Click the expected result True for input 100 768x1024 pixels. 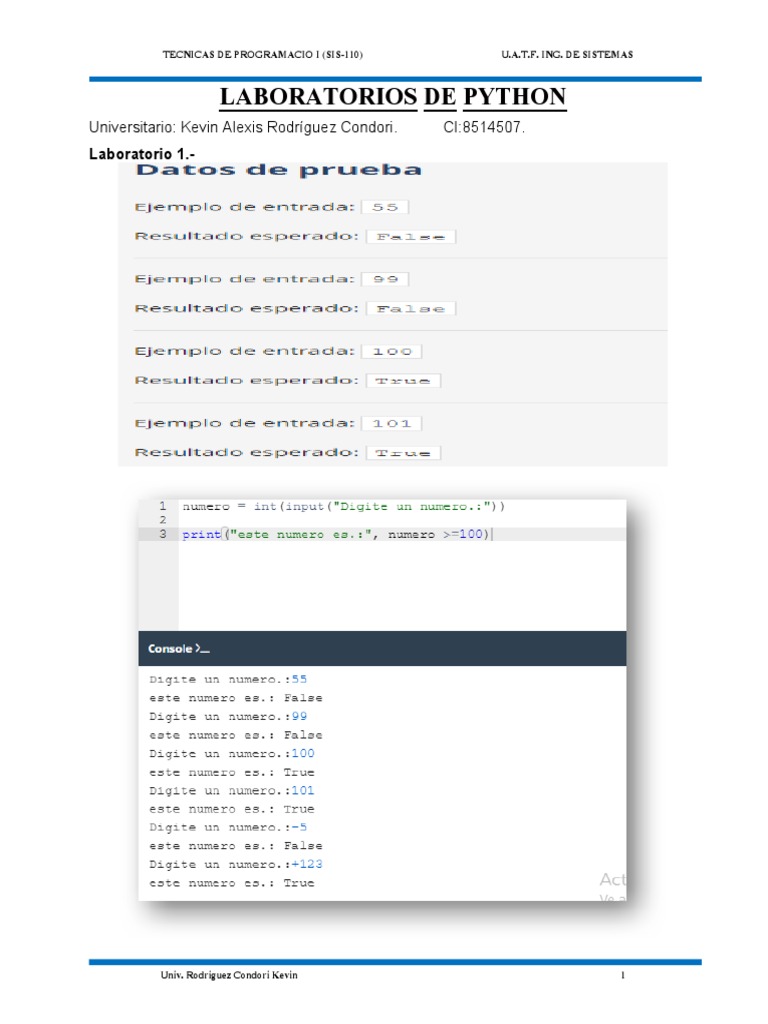[x=403, y=381]
